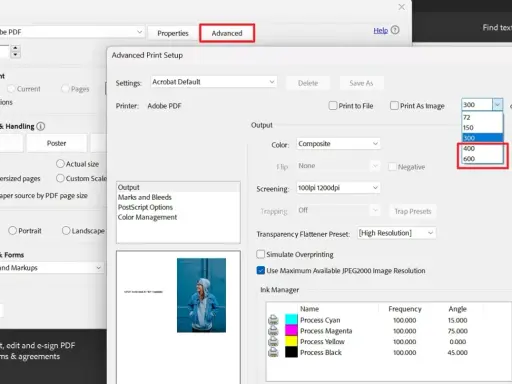Click the 15.000 angle value for Cyan
512x384 pixels.
click(457, 320)
